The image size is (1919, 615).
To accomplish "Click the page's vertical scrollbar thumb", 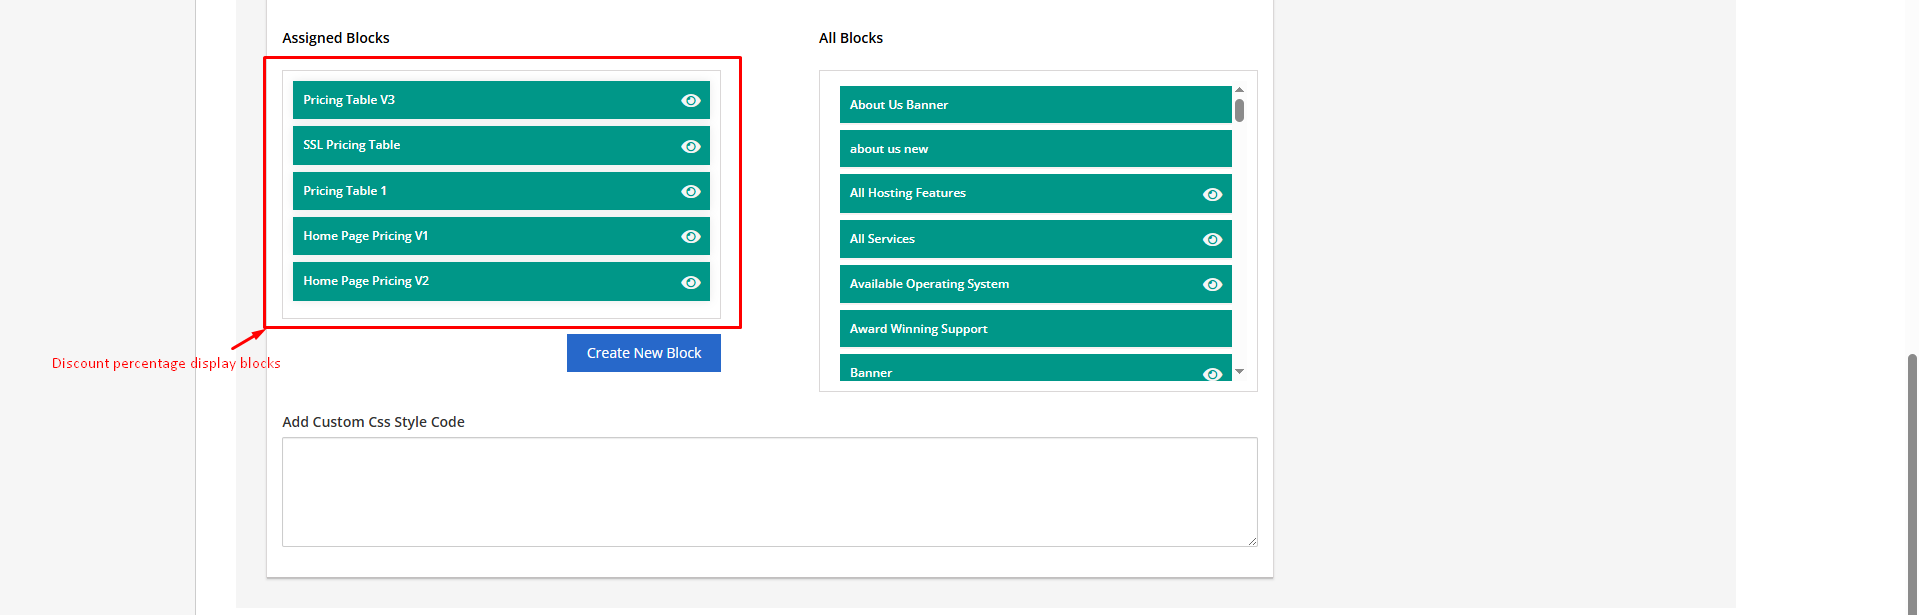I will click(x=1911, y=480).
